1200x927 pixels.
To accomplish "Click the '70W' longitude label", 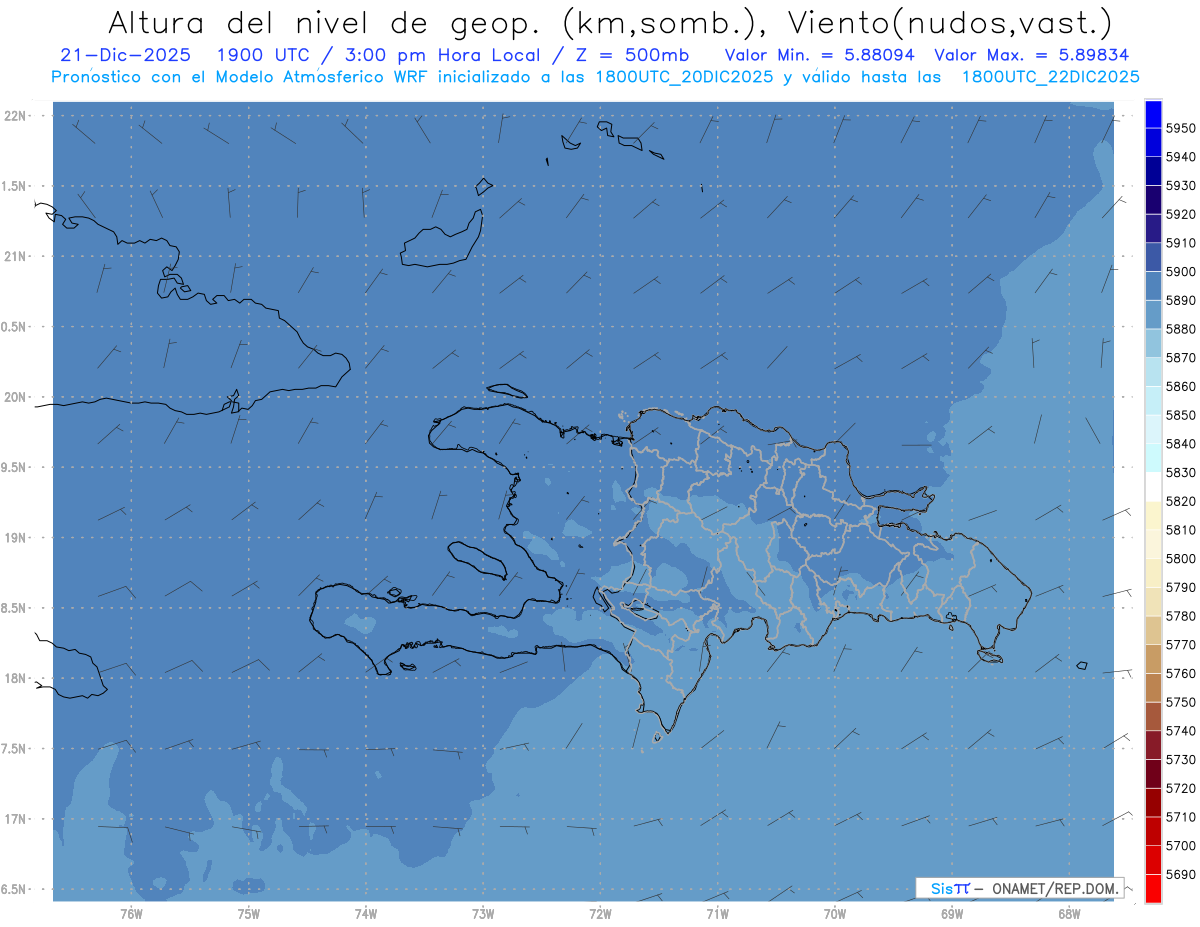I will (x=835, y=913).
